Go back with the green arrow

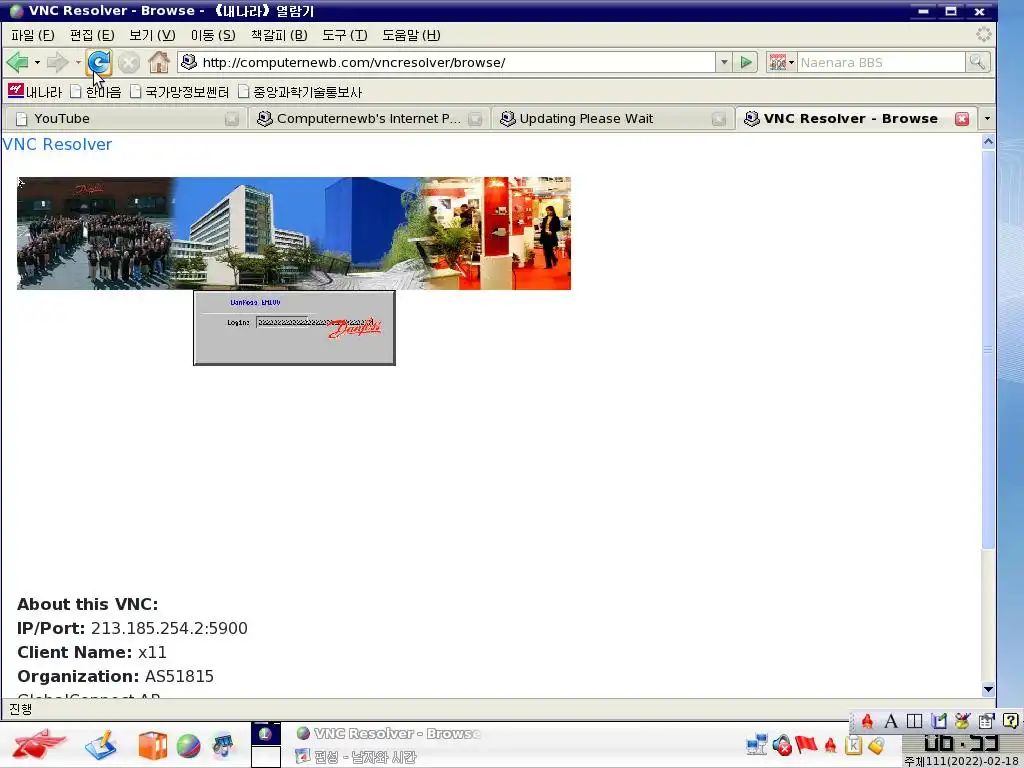click(18, 63)
